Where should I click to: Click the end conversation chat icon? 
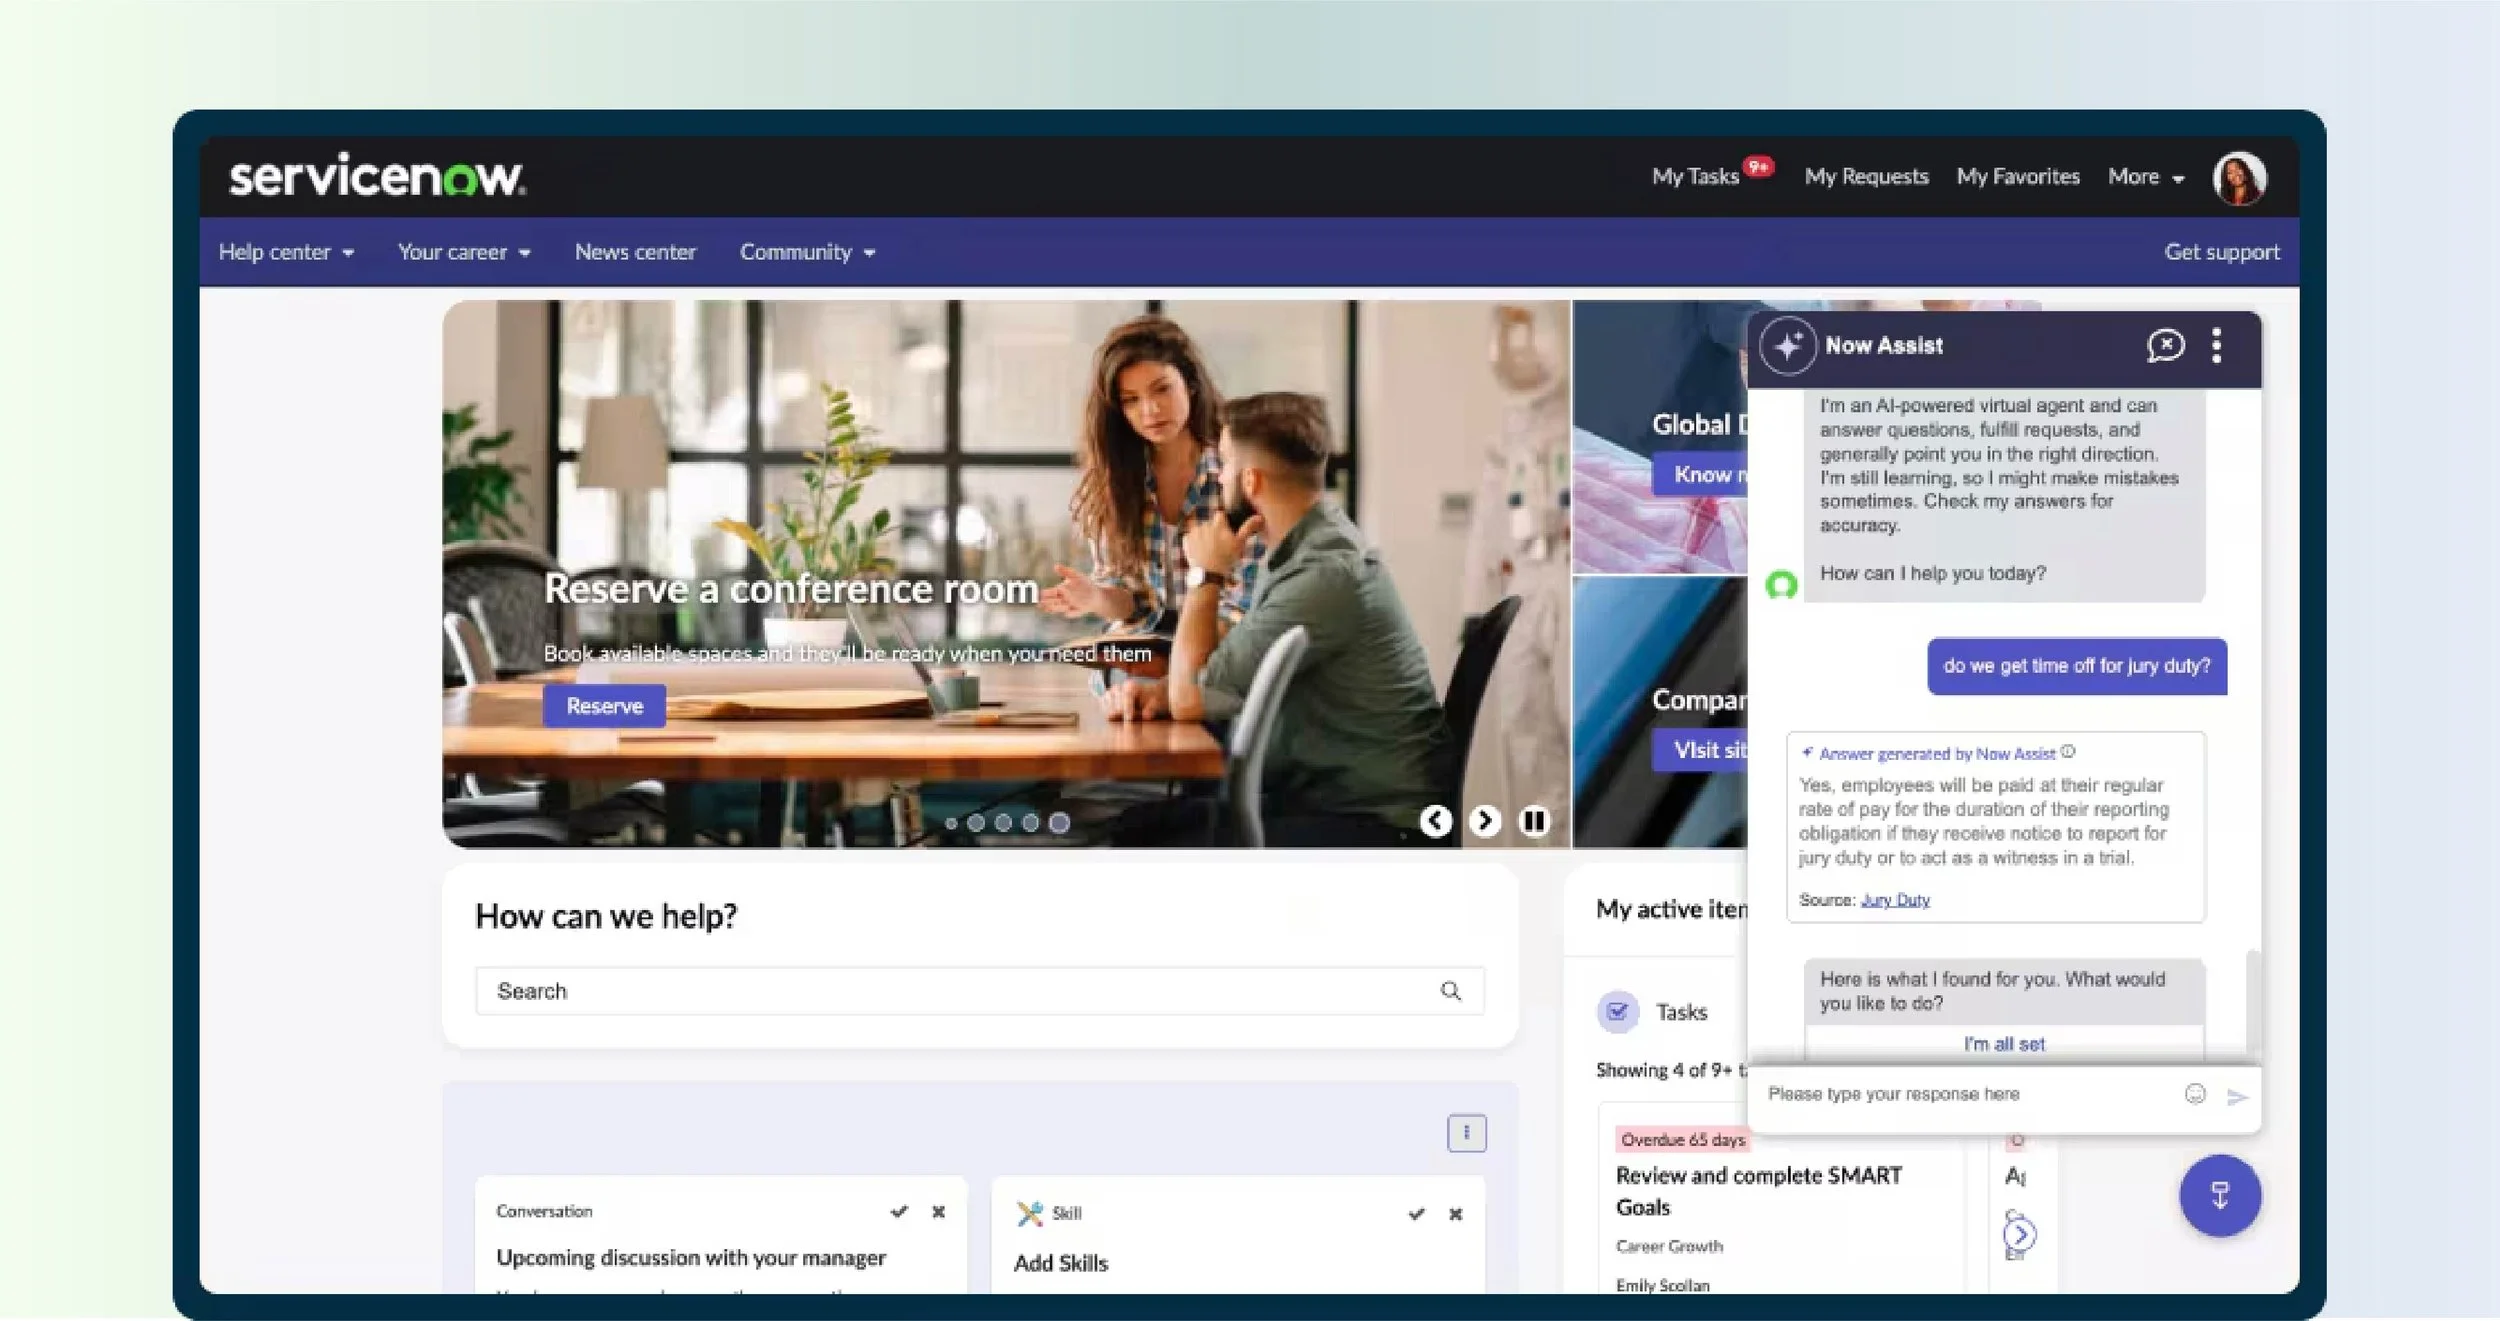[2165, 346]
